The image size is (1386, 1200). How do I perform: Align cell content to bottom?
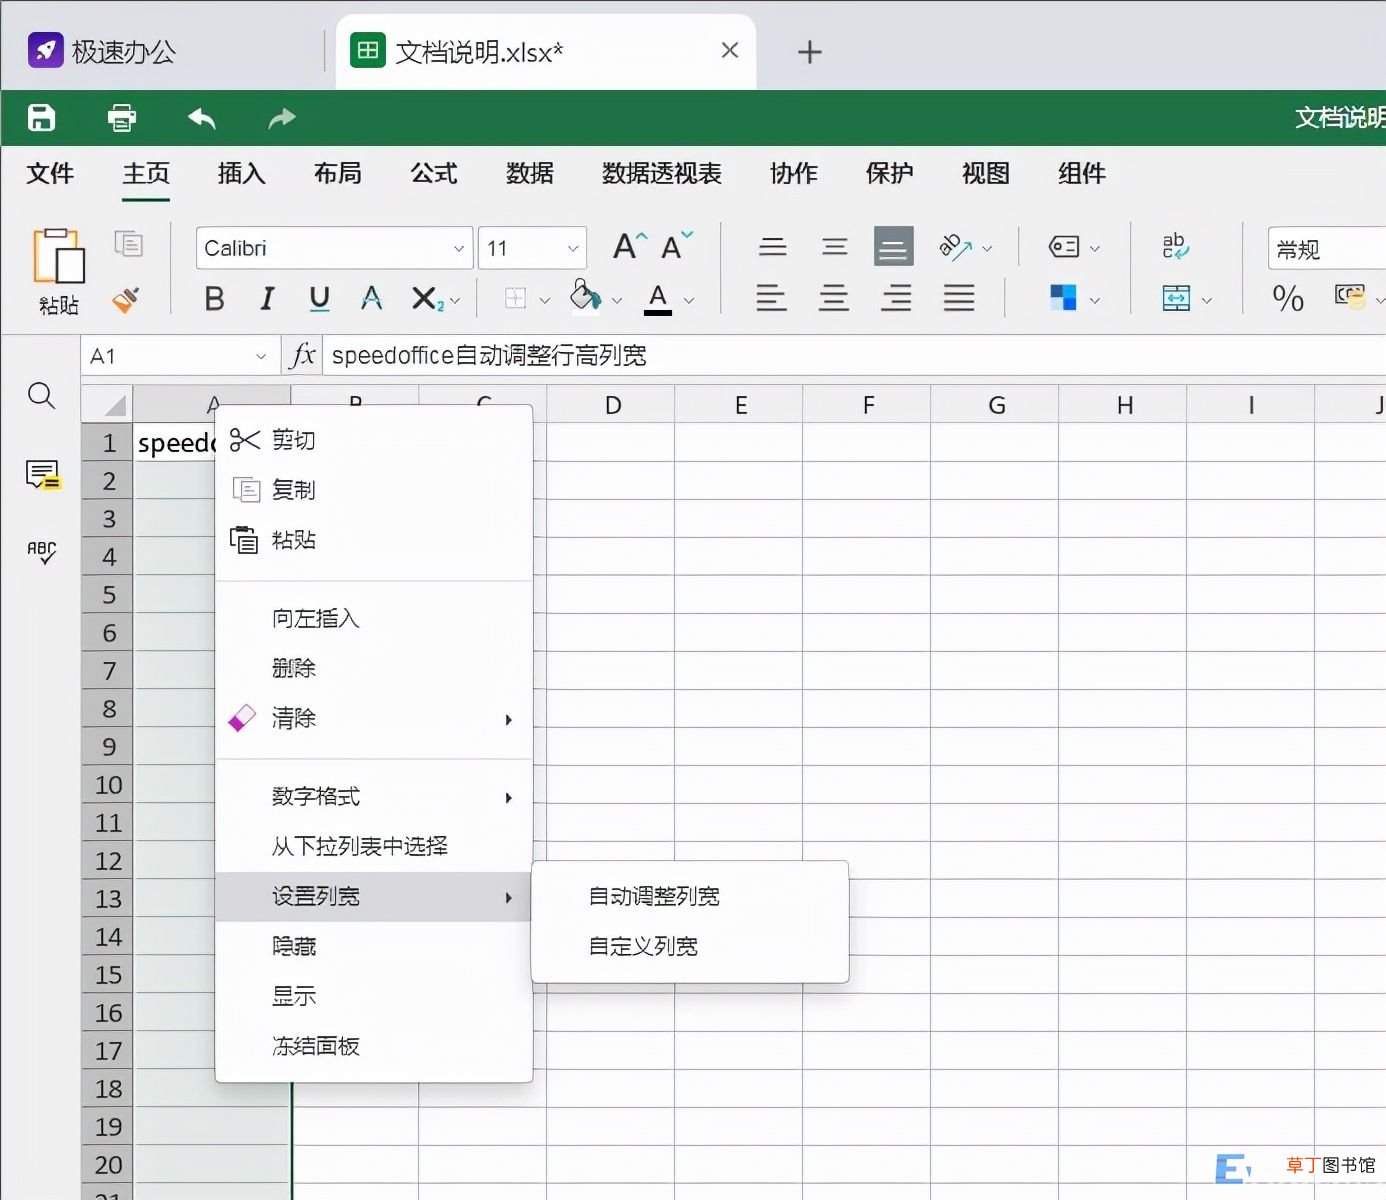[x=894, y=246]
